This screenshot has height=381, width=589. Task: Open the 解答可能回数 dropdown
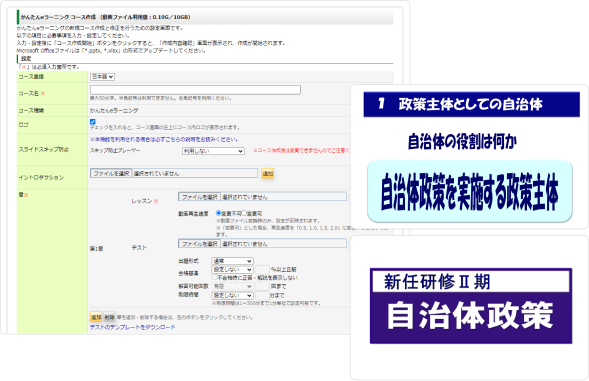point(233,286)
